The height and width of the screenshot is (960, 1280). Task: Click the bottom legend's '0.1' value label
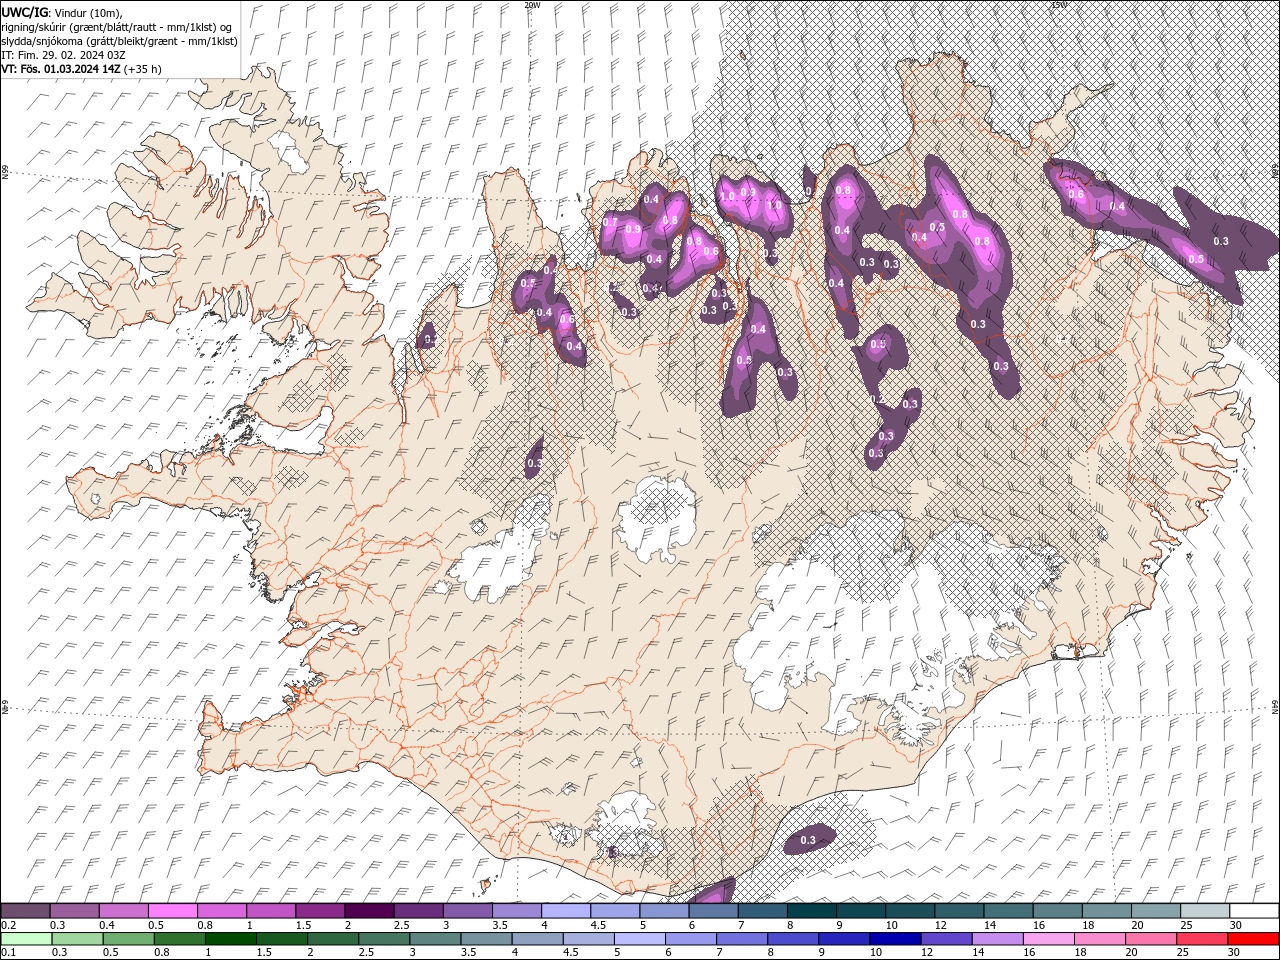pos(9,953)
